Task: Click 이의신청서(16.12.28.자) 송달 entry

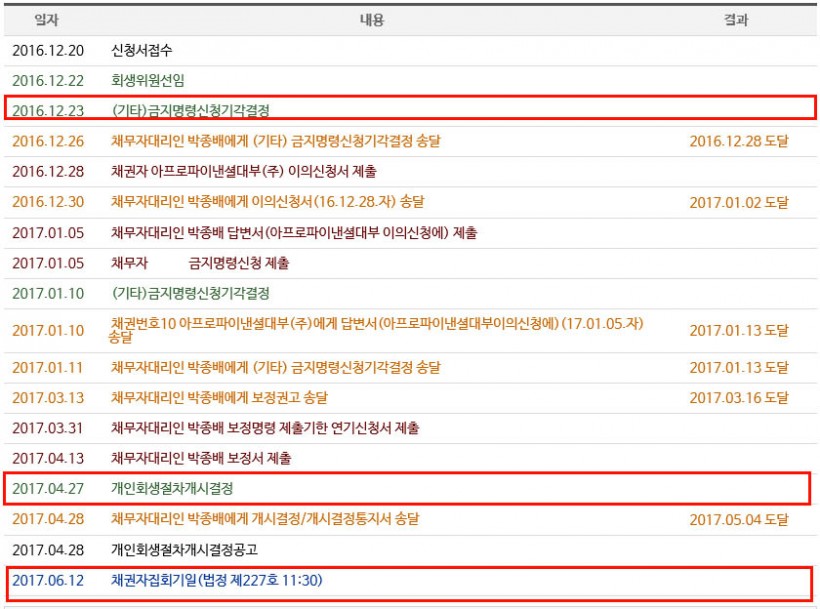Action: [268, 202]
